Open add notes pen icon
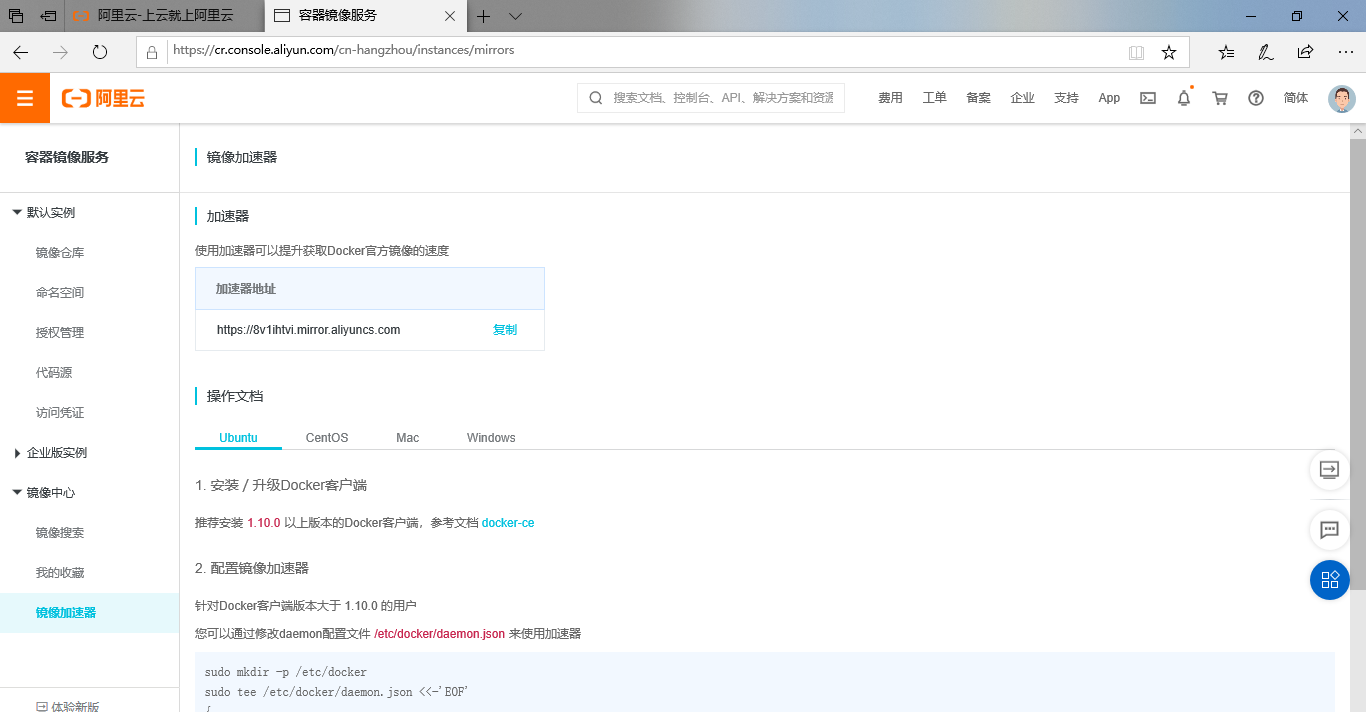This screenshot has width=1366, height=712. pyautogui.click(x=1266, y=52)
